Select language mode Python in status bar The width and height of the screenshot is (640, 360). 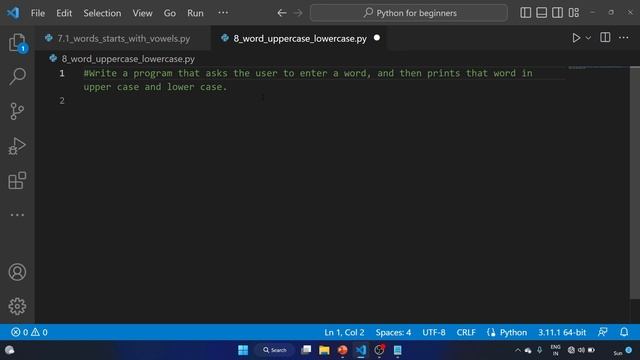(513, 332)
